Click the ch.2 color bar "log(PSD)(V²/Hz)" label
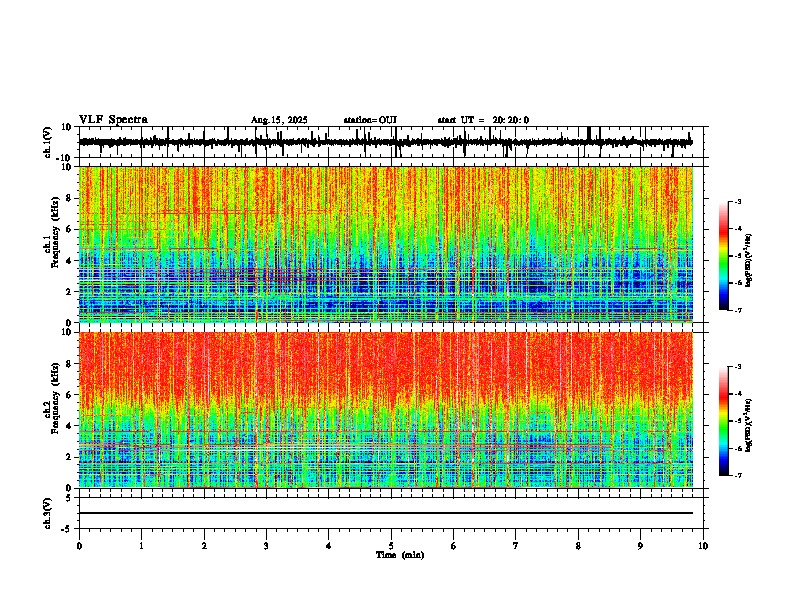792x612 pixels. 749,425
